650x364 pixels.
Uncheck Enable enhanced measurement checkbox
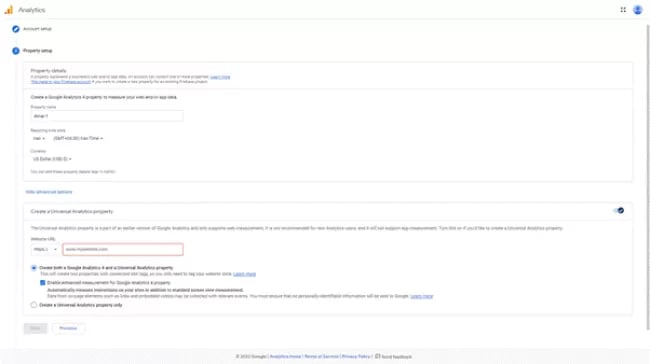click(x=42, y=283)
